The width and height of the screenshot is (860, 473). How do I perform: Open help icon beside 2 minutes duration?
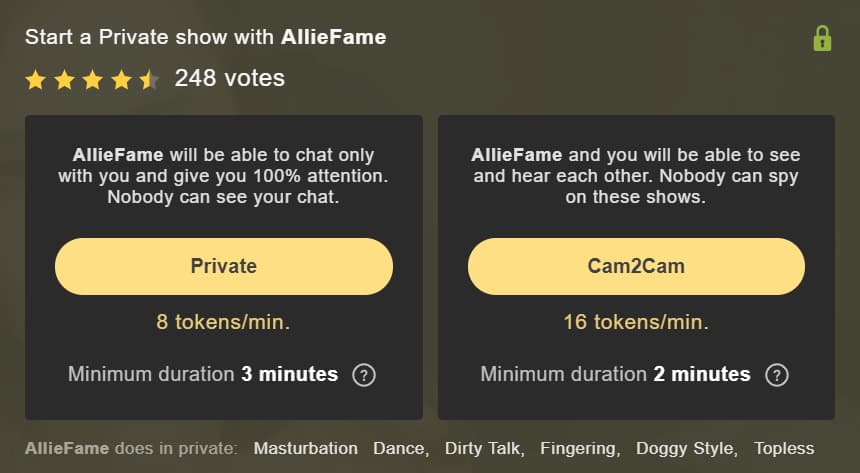777,375
